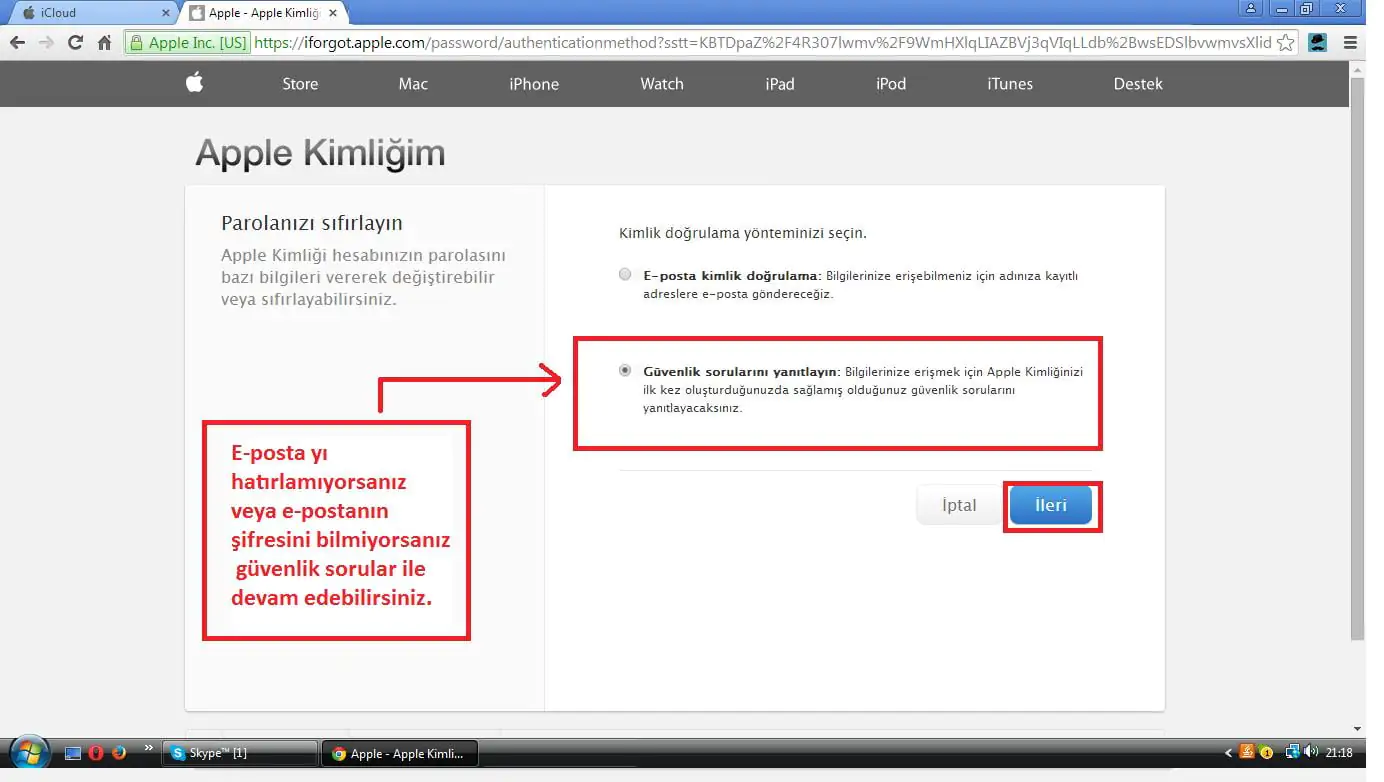The image size is (1384, 782).
Task: Click the Apple logo in the navigation bar
Action: [194, 84]
